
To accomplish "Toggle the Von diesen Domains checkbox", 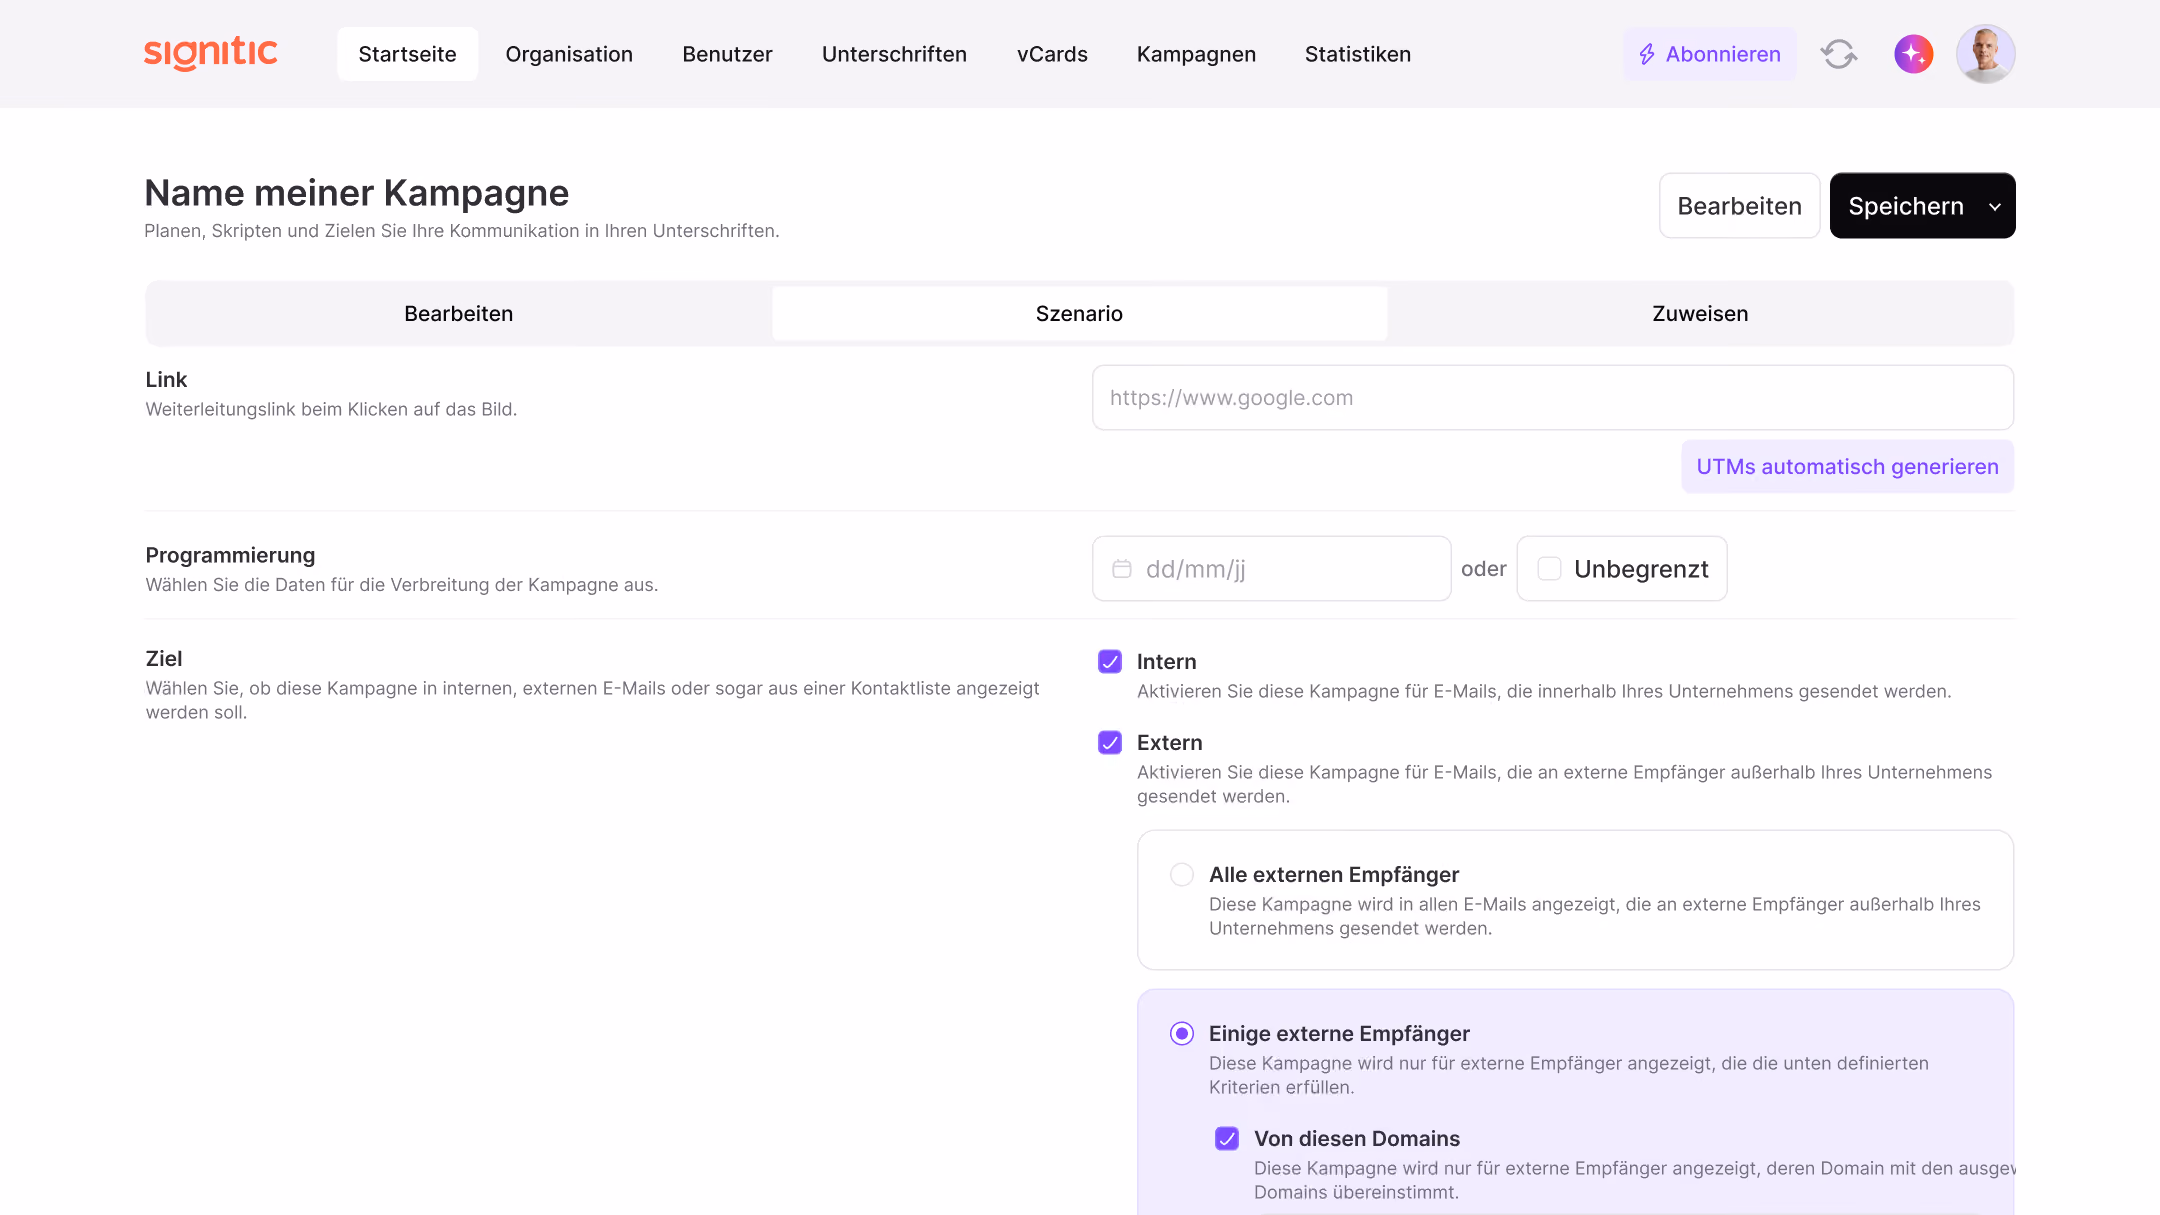I will click(1227, 1138).
